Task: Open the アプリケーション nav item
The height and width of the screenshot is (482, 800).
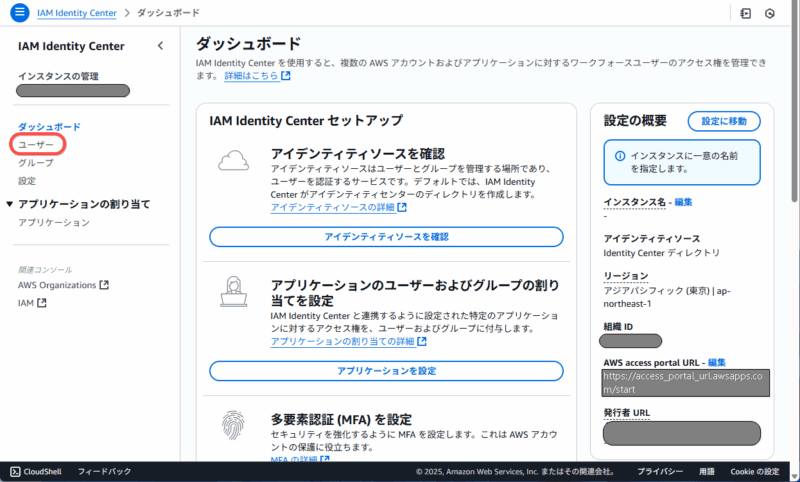Action: tap(54, 222)
